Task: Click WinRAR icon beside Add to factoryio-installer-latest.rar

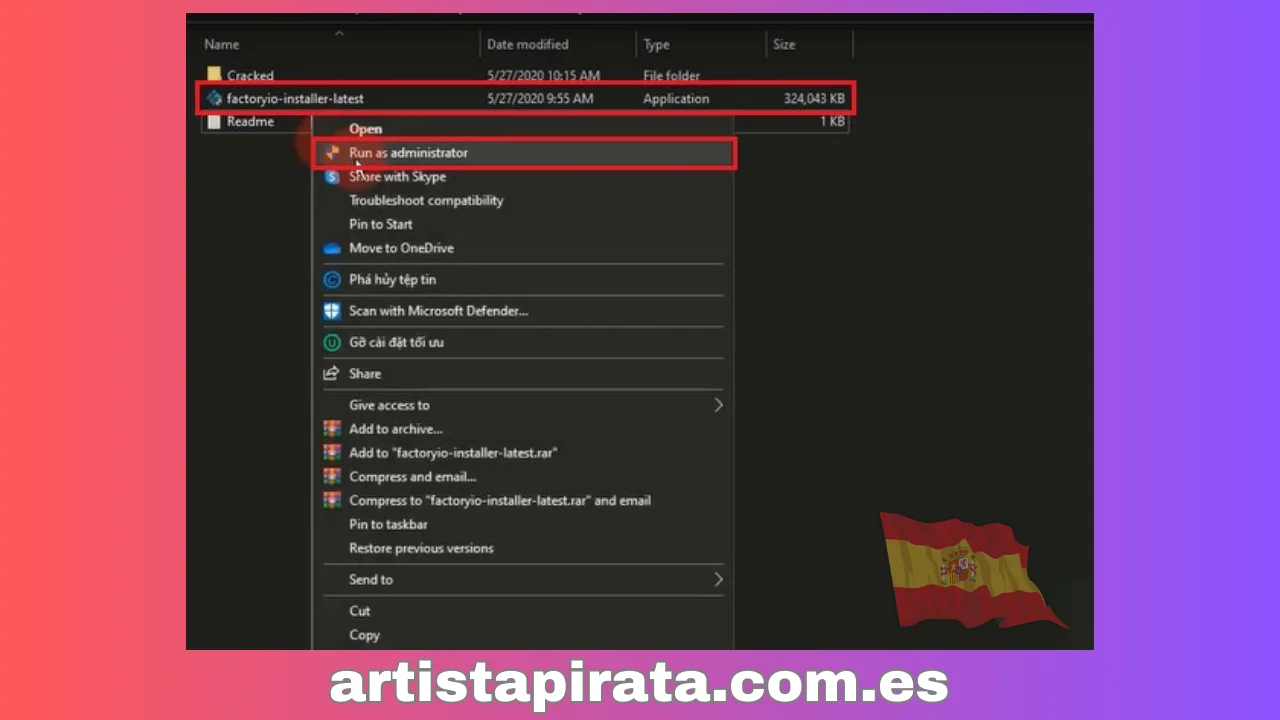Action: [332, 453]
